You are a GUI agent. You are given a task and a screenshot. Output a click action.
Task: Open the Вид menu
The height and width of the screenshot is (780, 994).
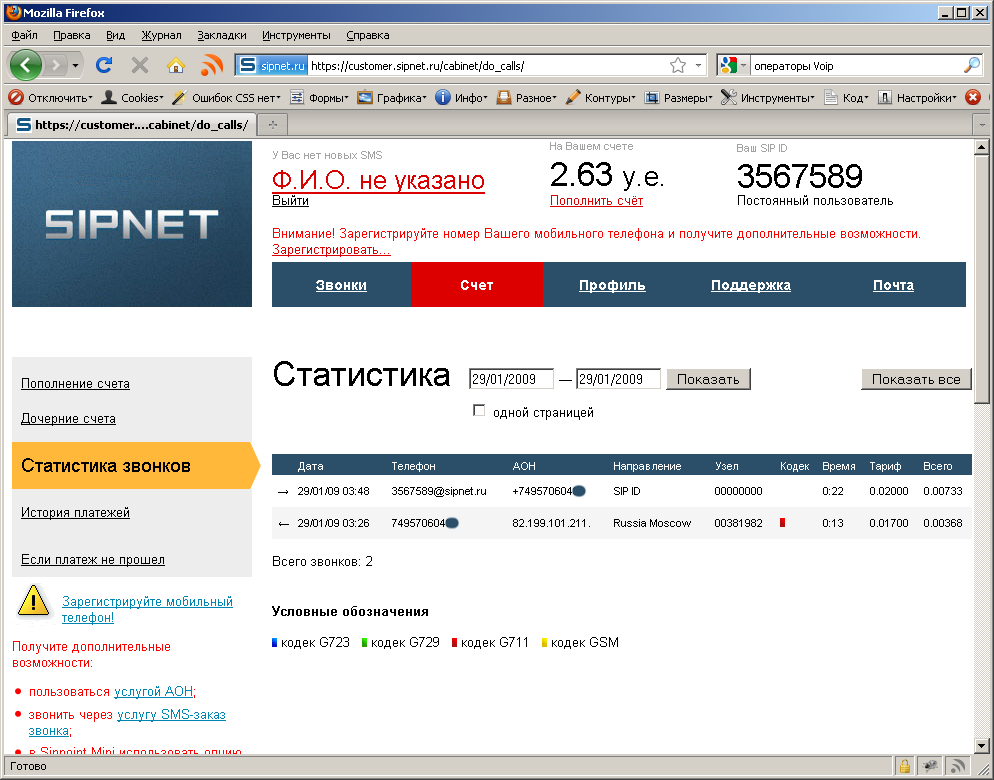coord(115,35)
